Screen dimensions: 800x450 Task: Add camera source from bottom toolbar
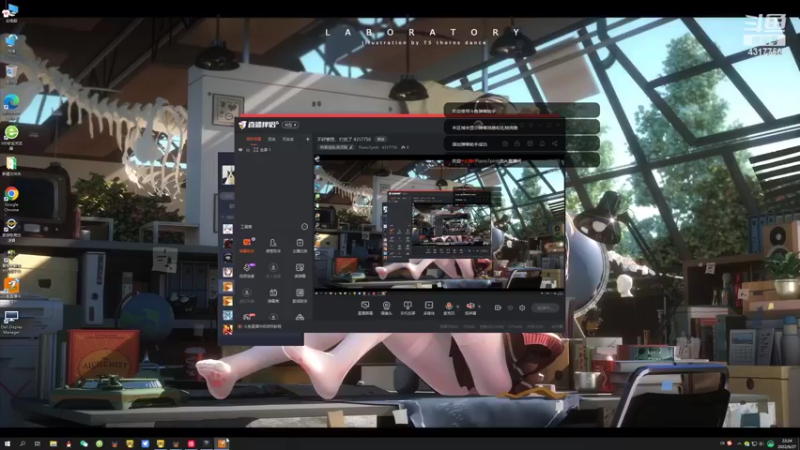pyautogui.click(x=386, y=308)
